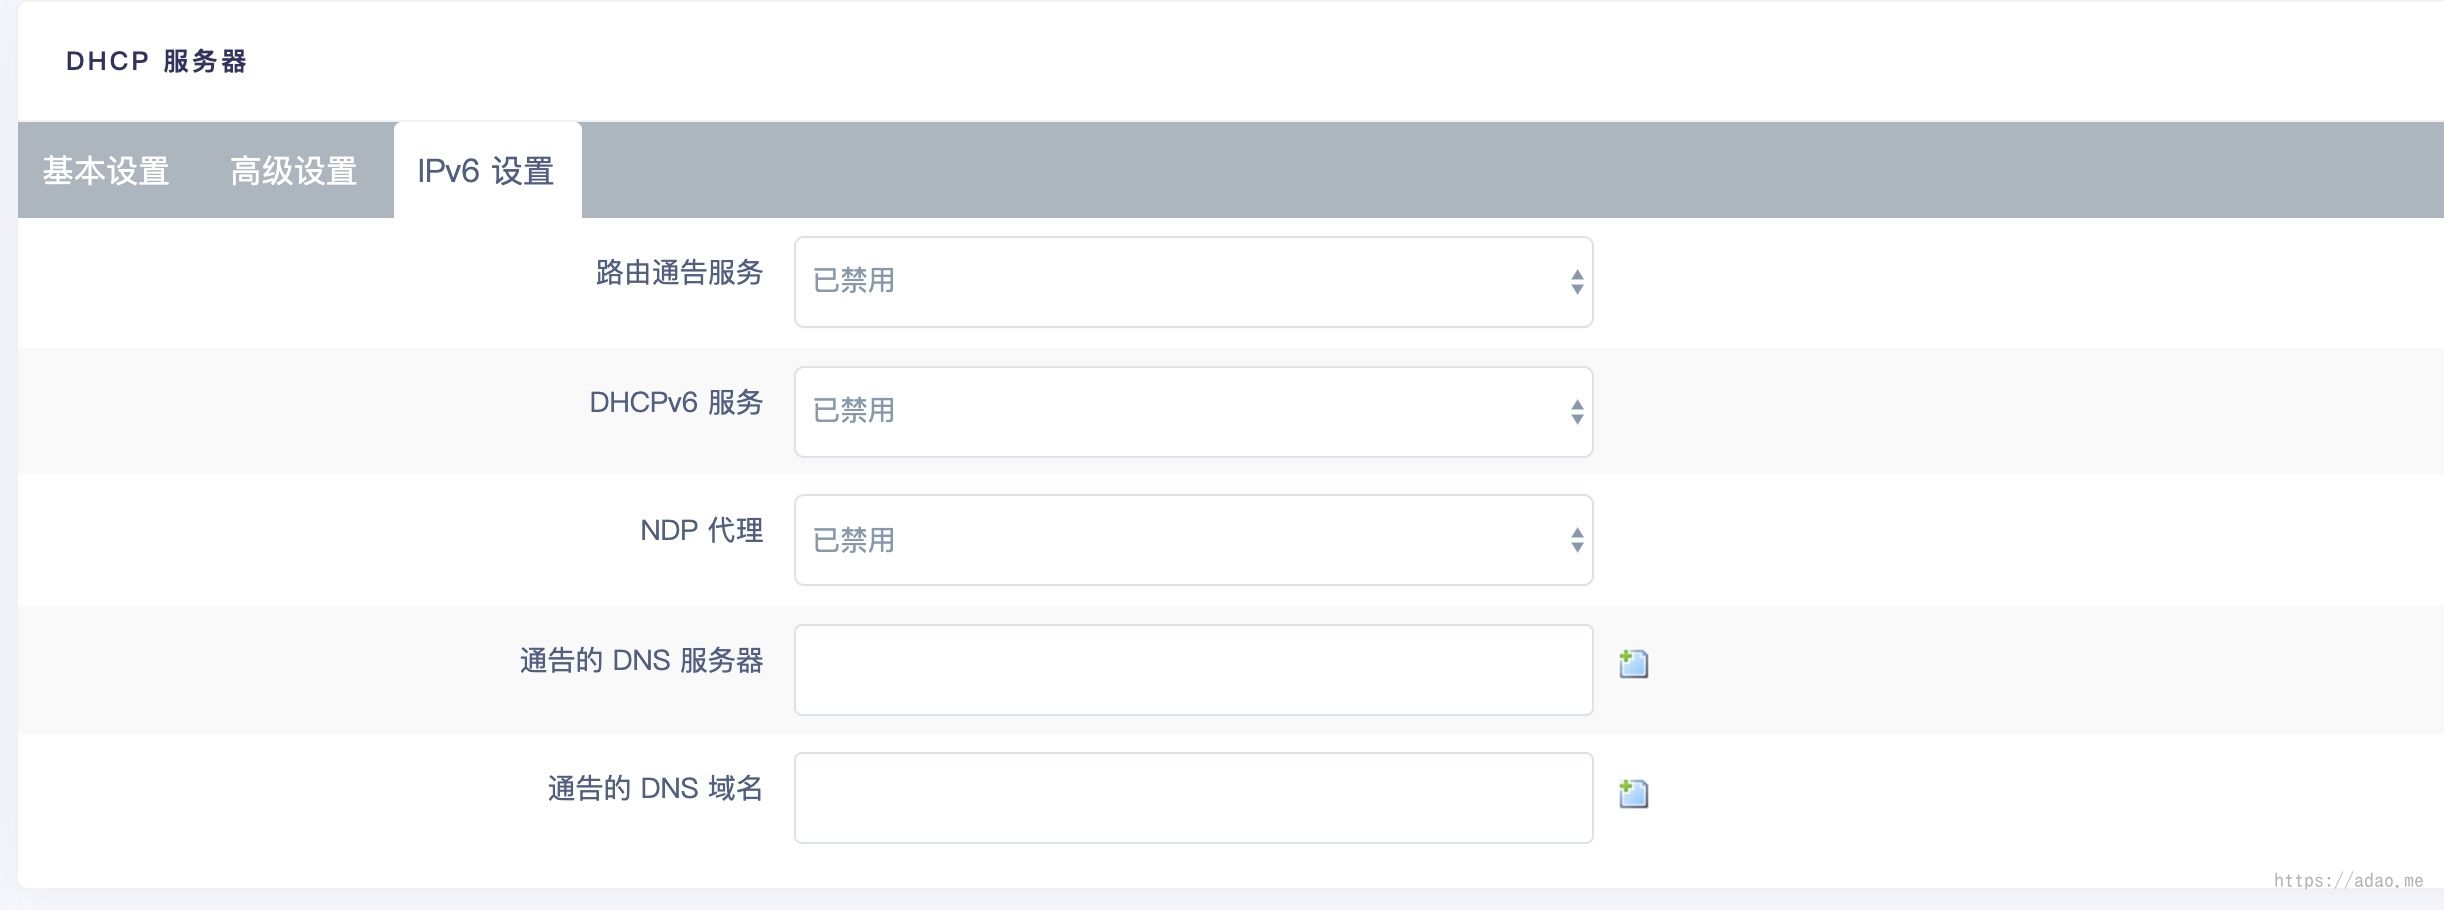2444x910 pixels.
Task: Select the IPv6 设置 tab
Action: pyautogui.click(x=486, y=171)
